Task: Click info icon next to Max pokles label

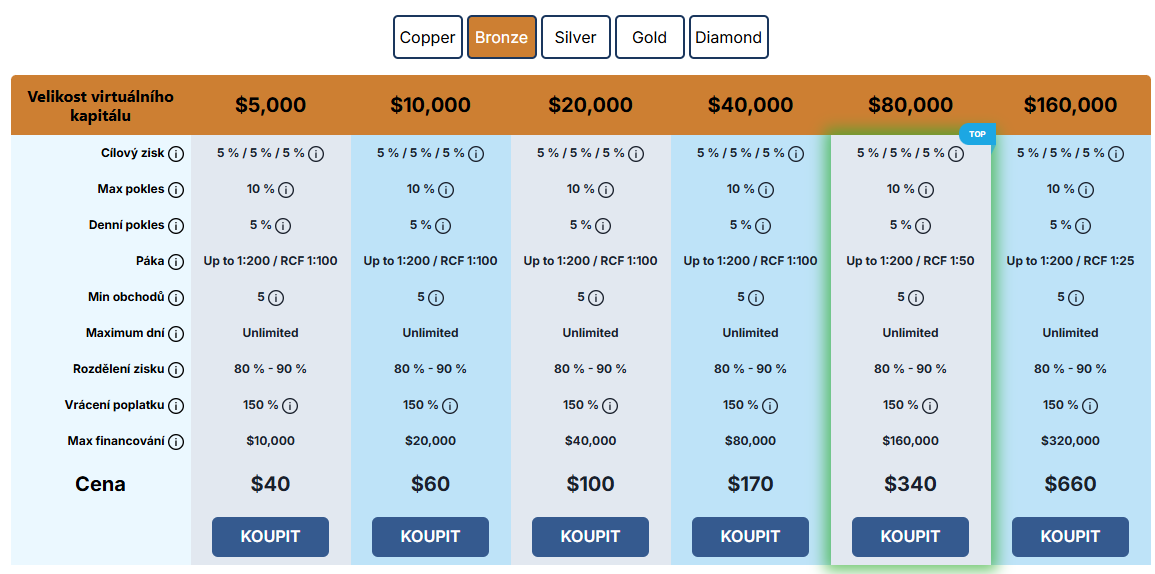Action: pos(176,190)
